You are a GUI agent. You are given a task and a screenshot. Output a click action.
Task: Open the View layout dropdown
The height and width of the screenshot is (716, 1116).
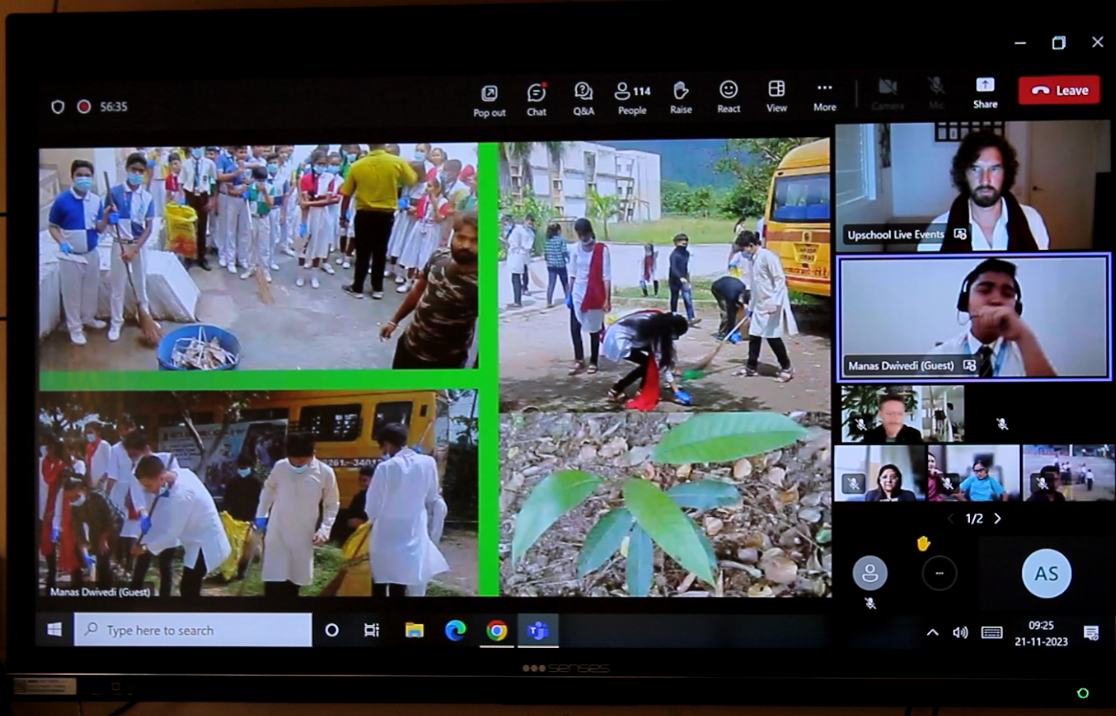[777, 97]
